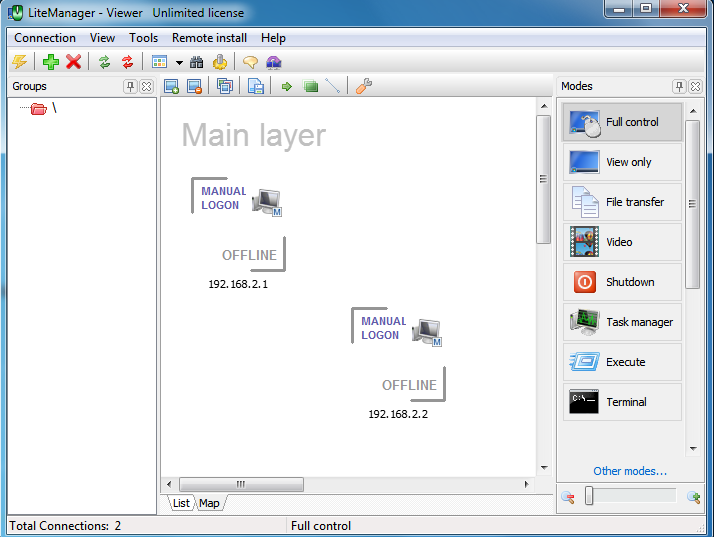The width and height of the screenshot is (714, 537).
Task: Select Terminal mode
Action: (622, 402)
